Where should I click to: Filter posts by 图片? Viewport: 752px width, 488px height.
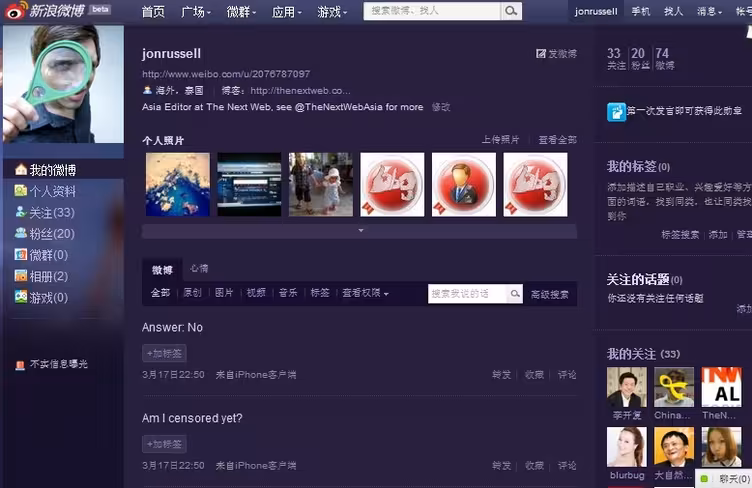point(224,293)
